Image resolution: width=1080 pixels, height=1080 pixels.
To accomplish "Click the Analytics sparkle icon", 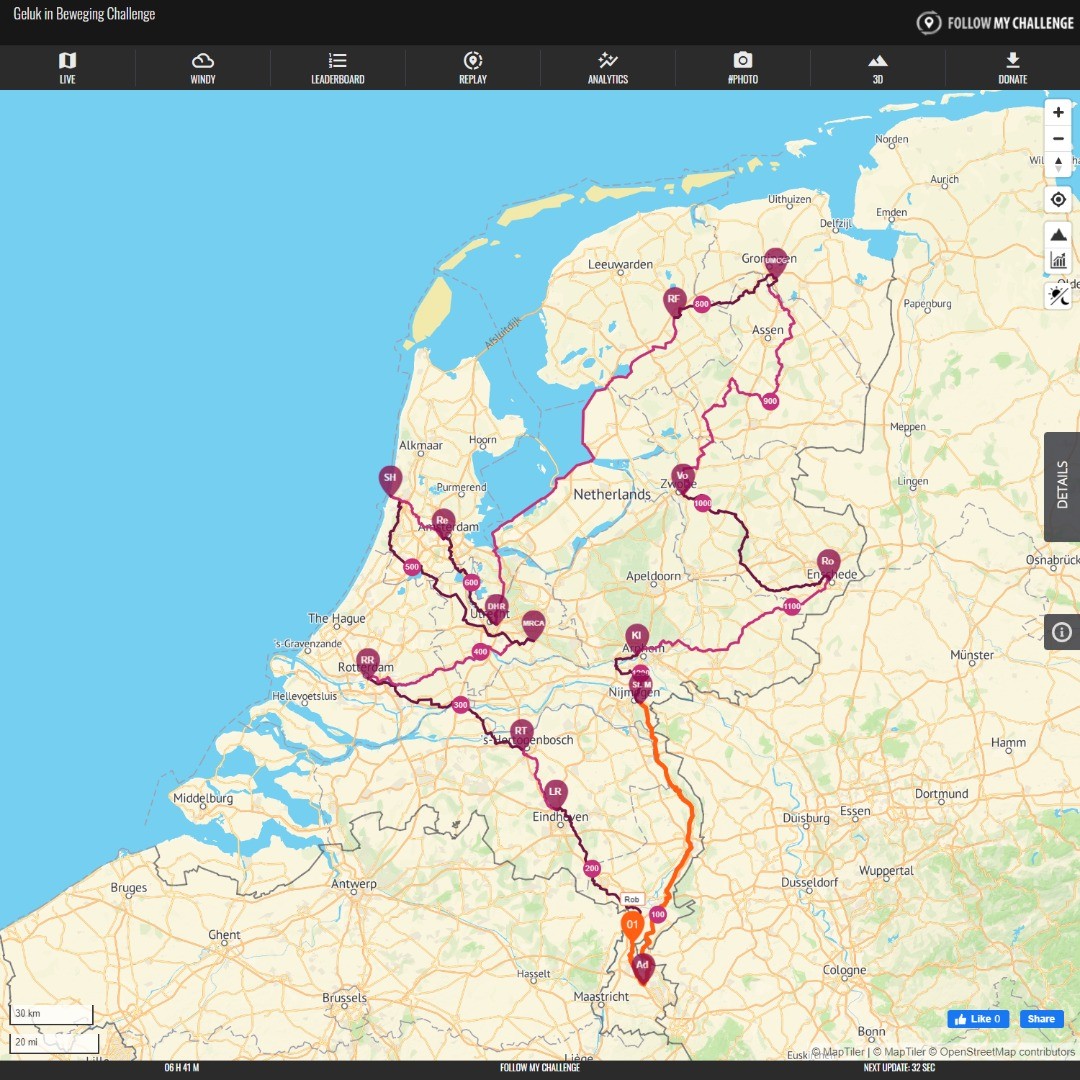I will click(x=607, y=60).
